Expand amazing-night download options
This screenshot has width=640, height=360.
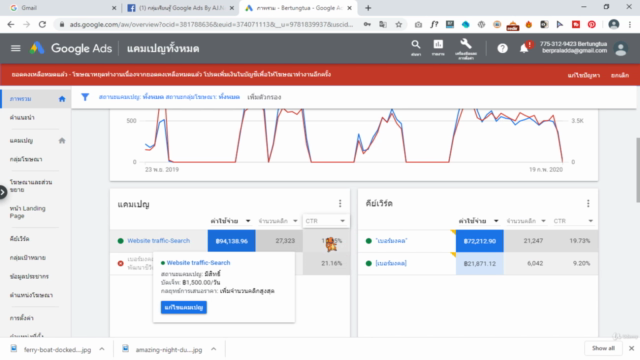(x=213, y=349)
